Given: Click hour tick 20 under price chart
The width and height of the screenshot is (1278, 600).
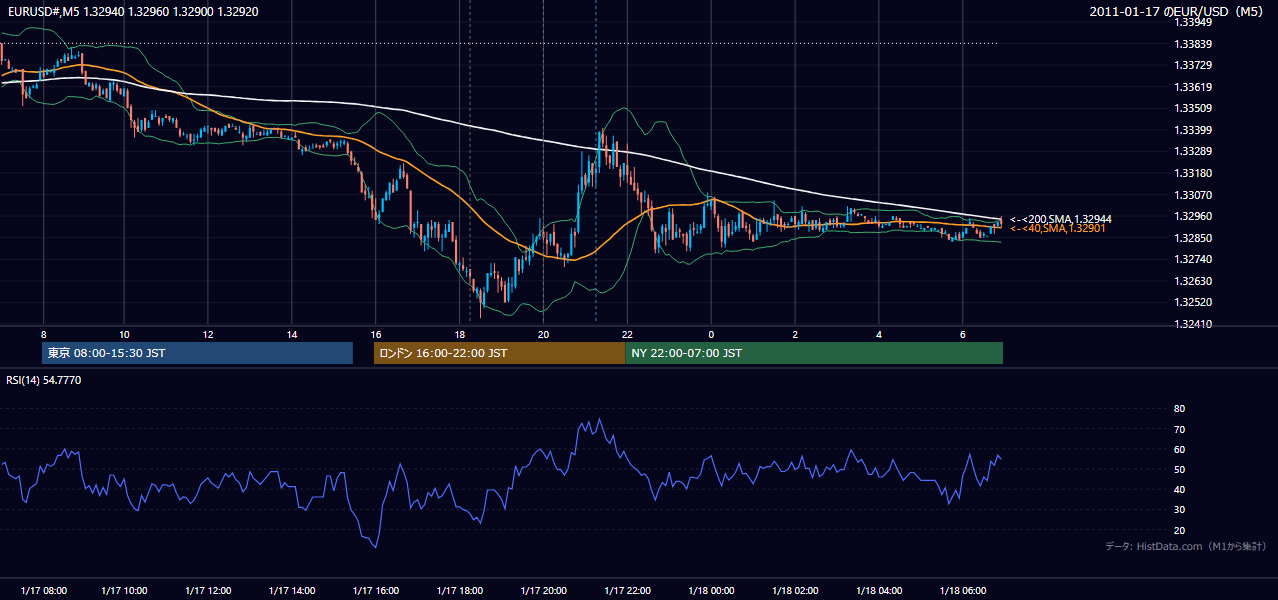Looking at the screenshot, I should point(543,334).
